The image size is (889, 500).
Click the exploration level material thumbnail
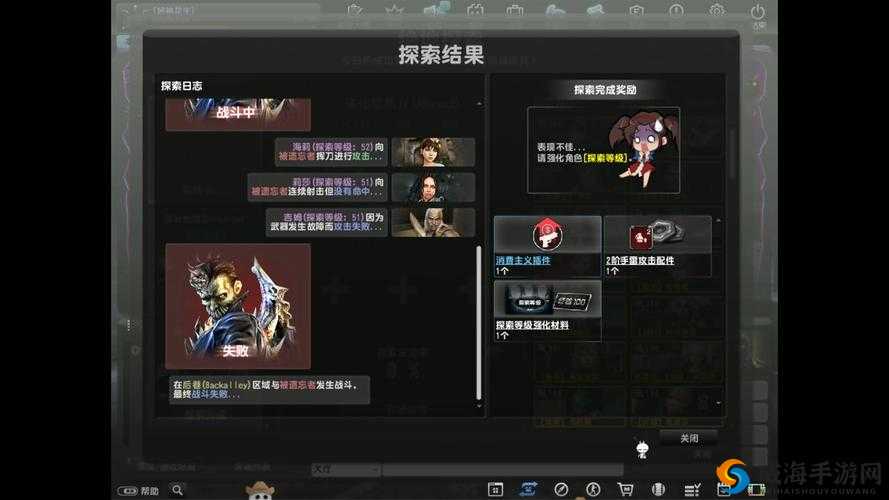(x=547, y=300)
